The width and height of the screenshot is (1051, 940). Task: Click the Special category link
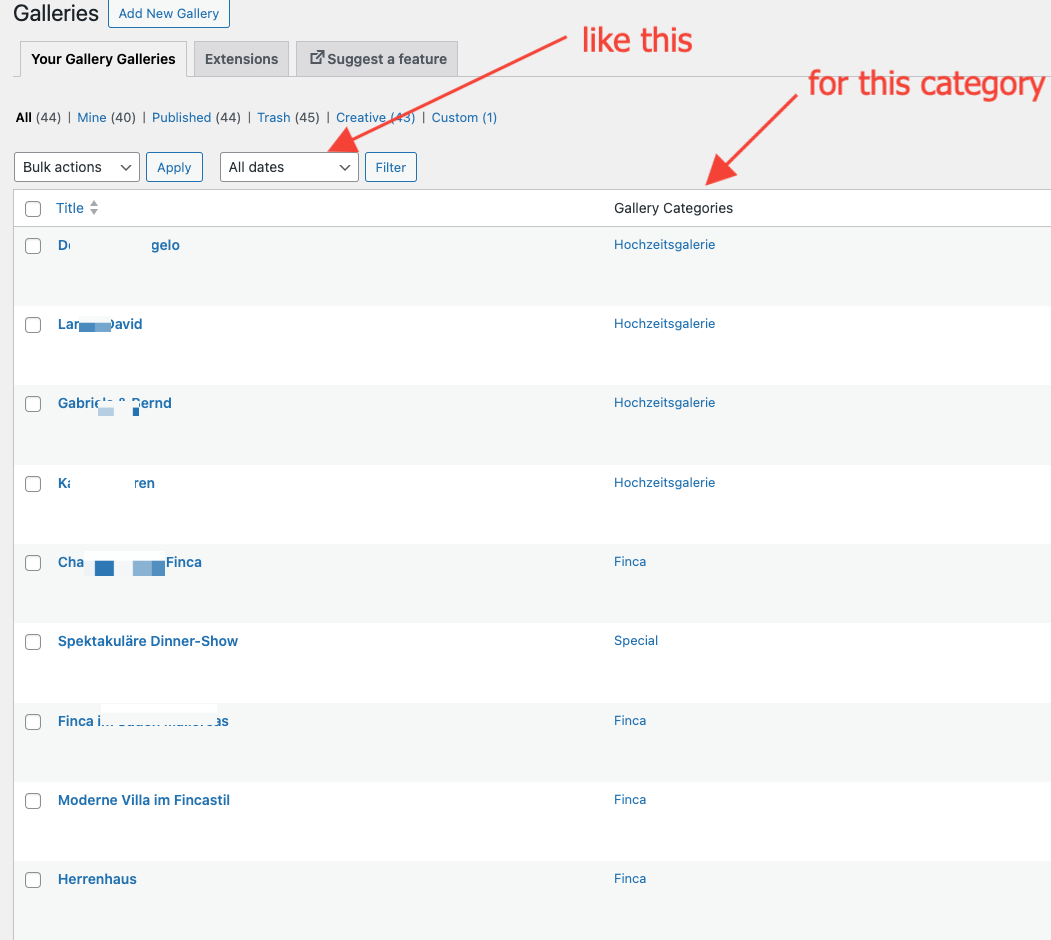pos(635,640)
